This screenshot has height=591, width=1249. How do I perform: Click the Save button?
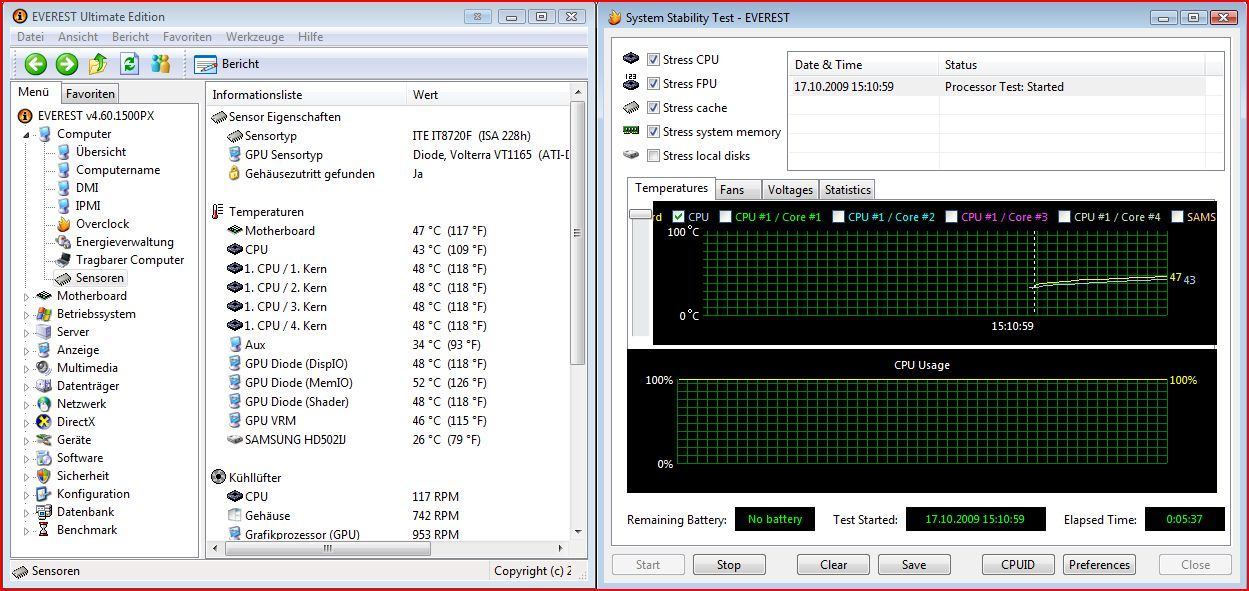click(914, 565)
